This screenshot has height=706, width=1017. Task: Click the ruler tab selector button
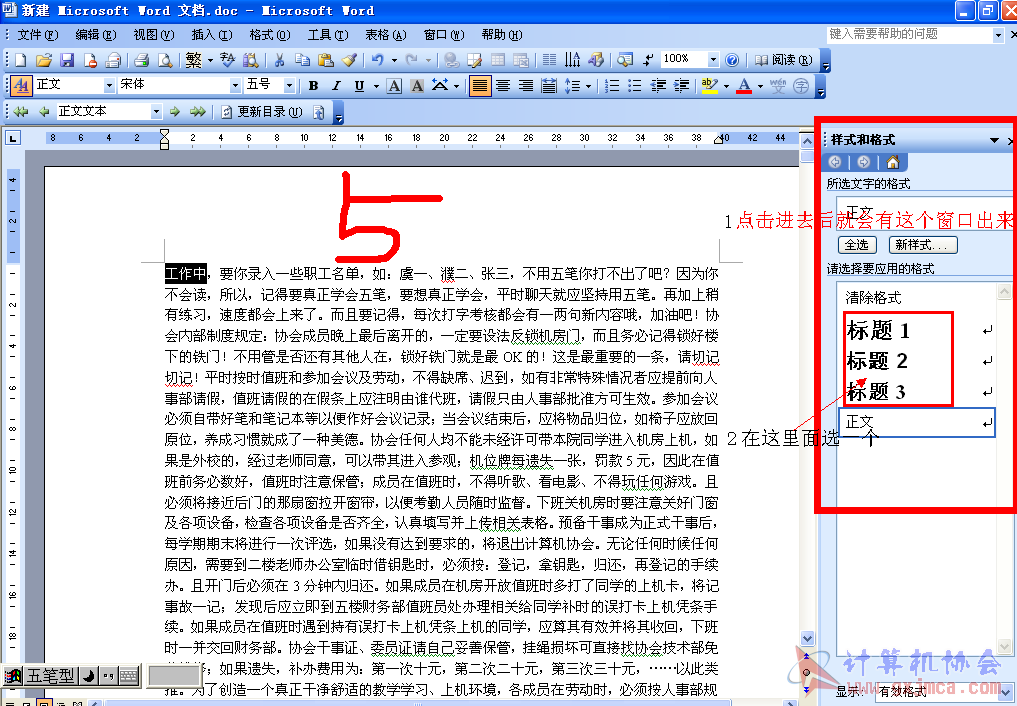pyautogui.click(x=12, y=137)
